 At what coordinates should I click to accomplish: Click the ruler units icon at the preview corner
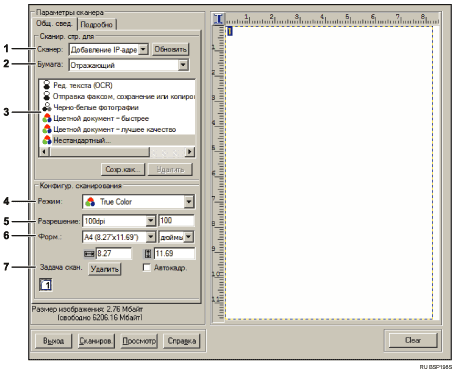click(219, 19)
